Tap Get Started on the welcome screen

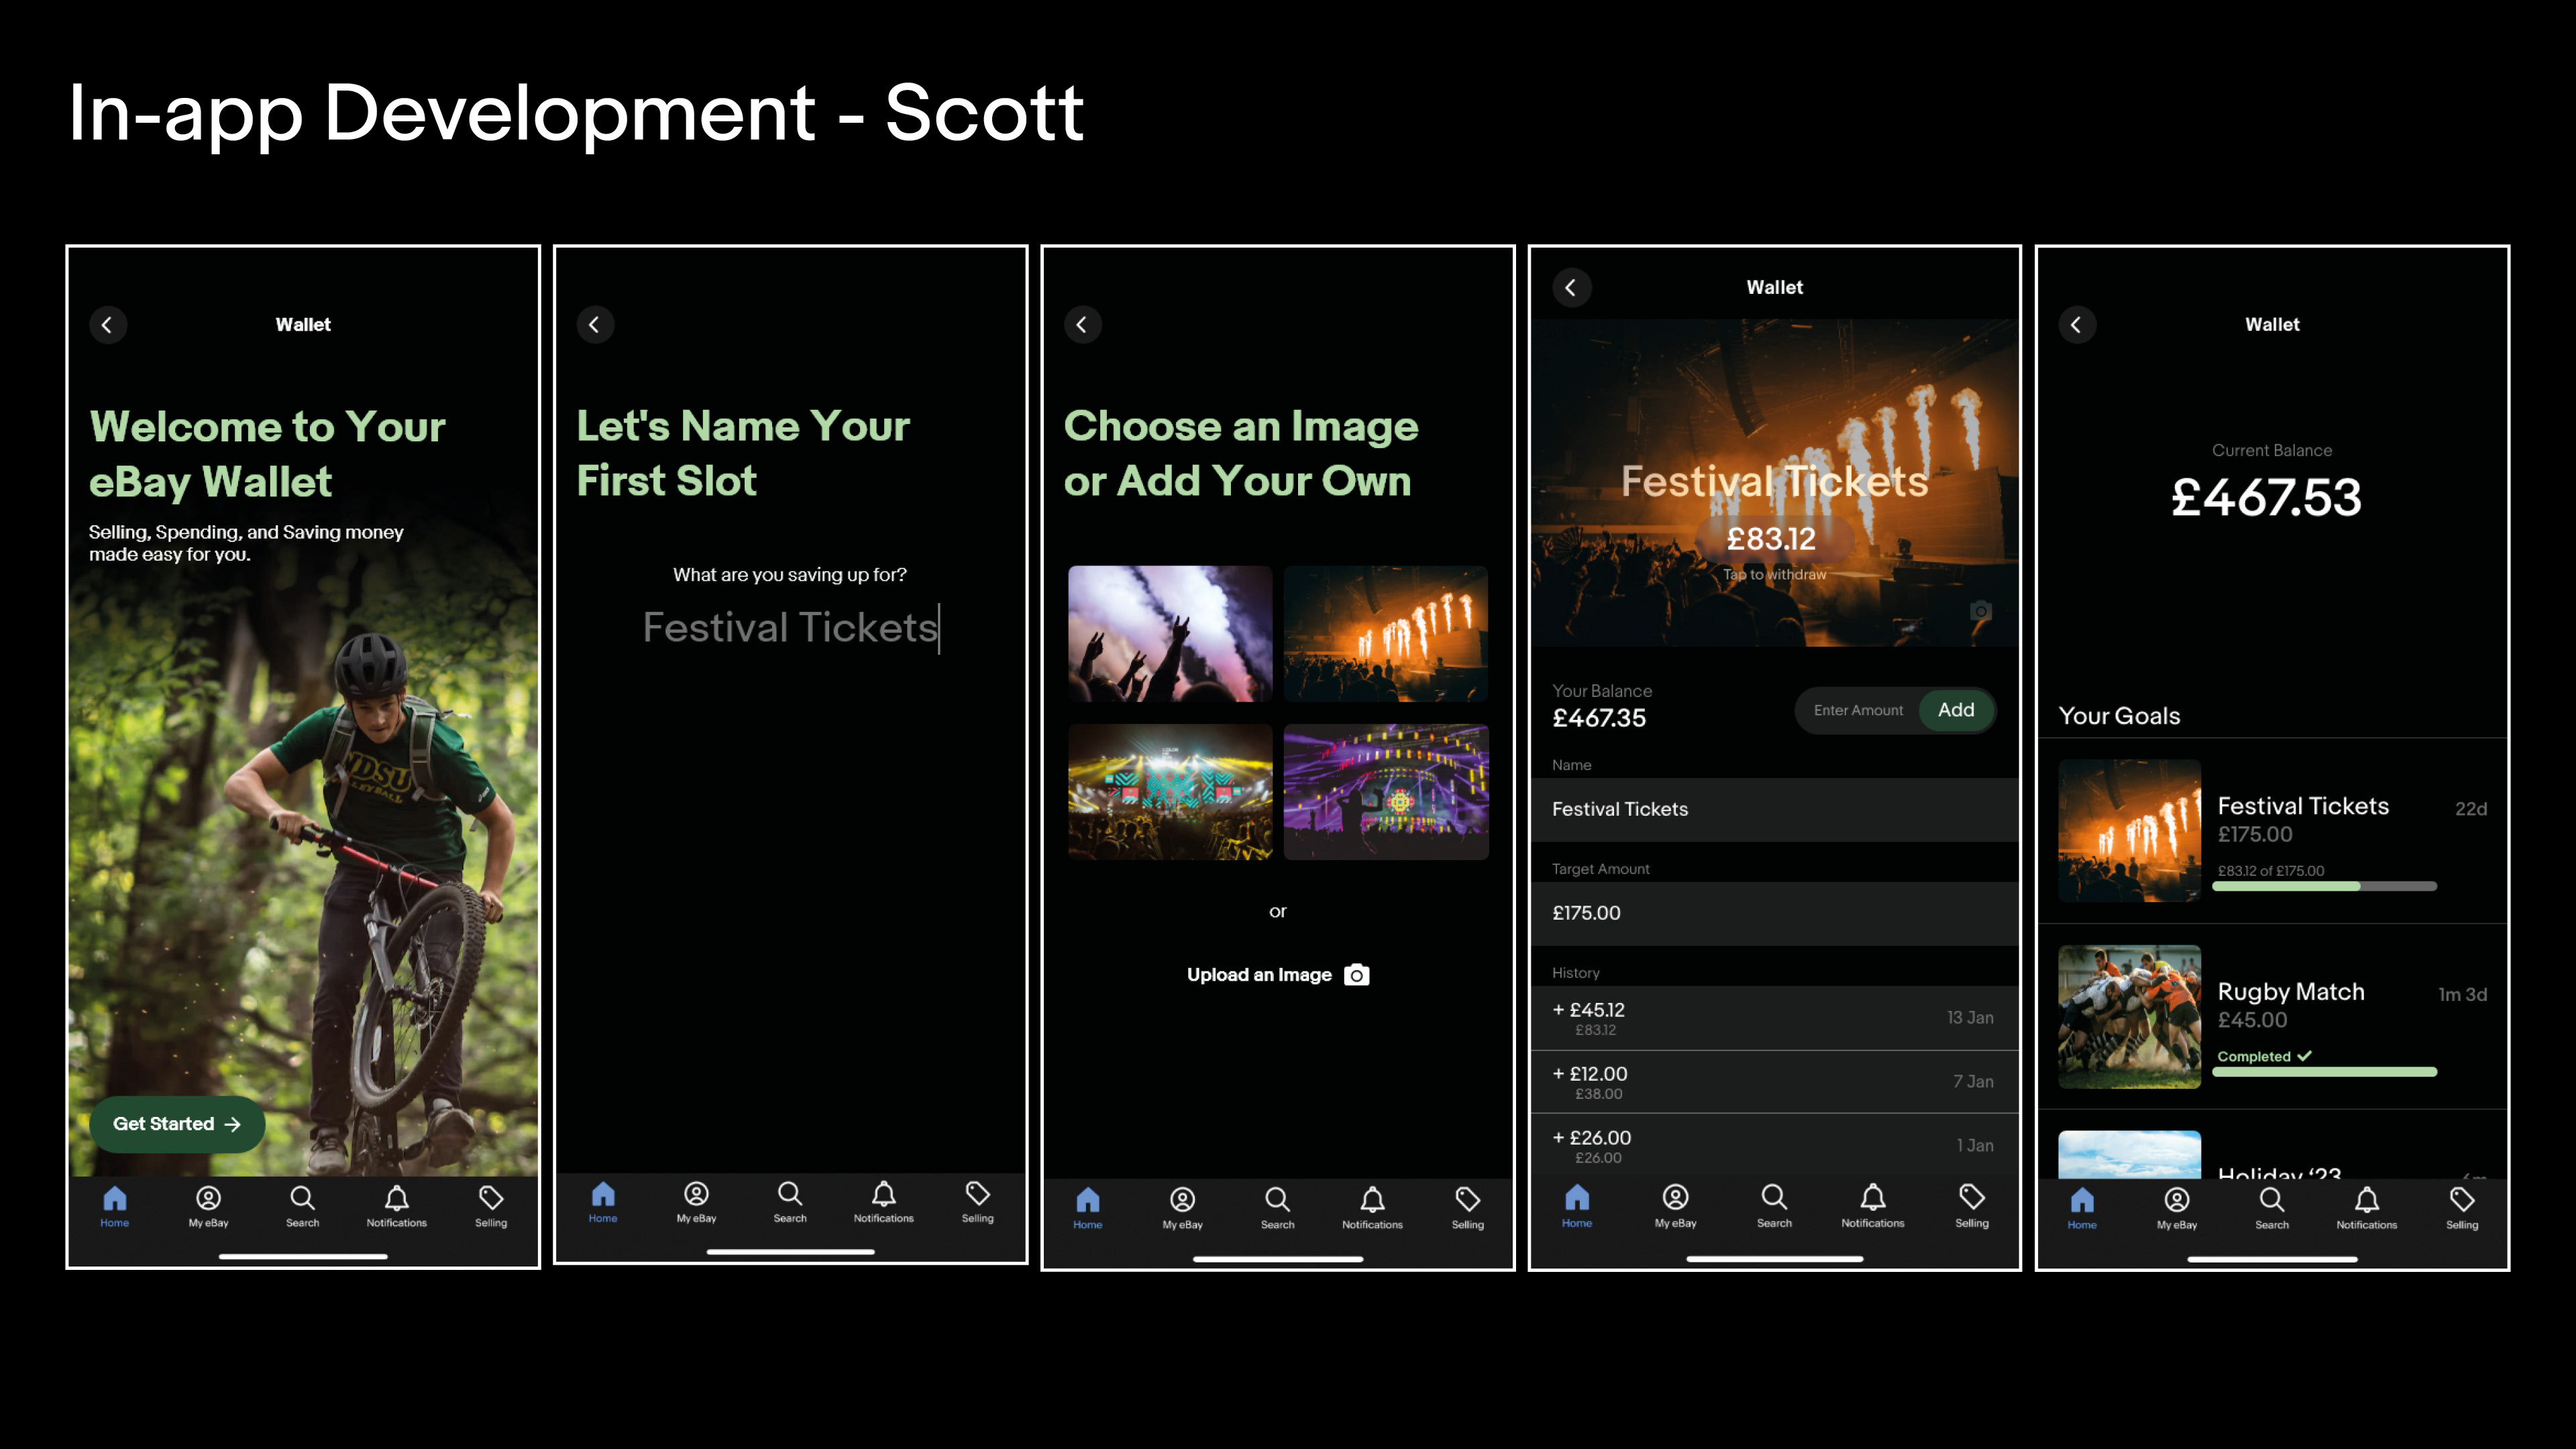click(x=177, y=1124)
